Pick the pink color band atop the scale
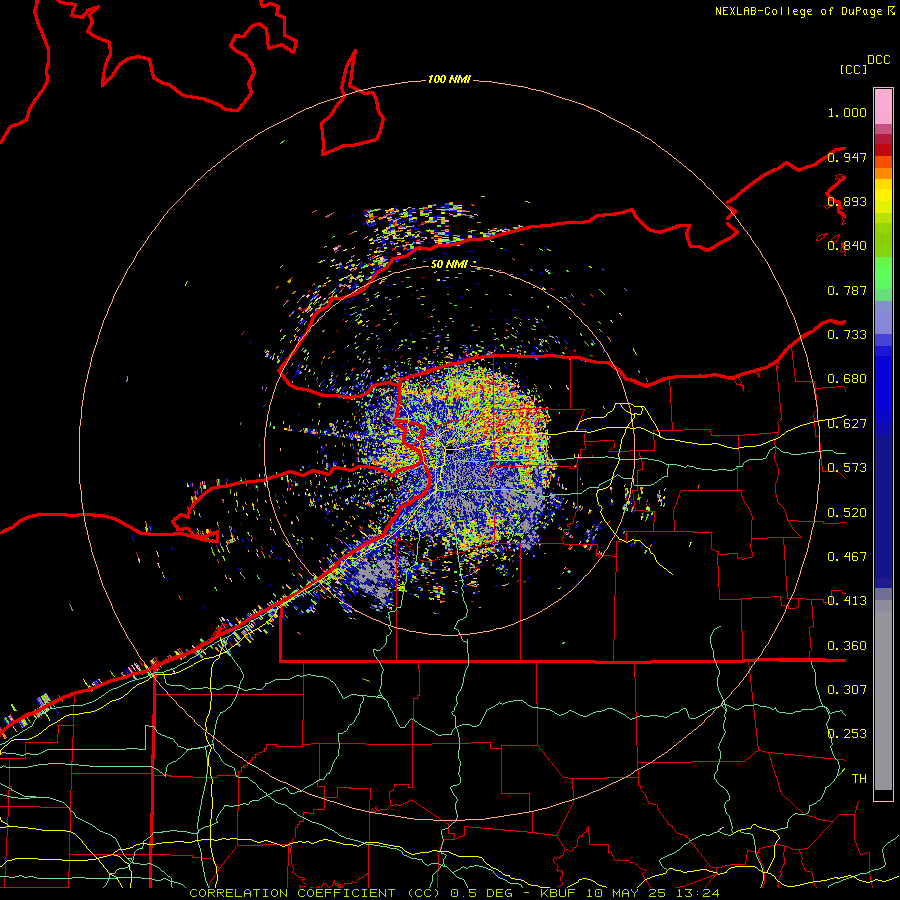Viewport: 900px width, 900px height. pos(883,107)
